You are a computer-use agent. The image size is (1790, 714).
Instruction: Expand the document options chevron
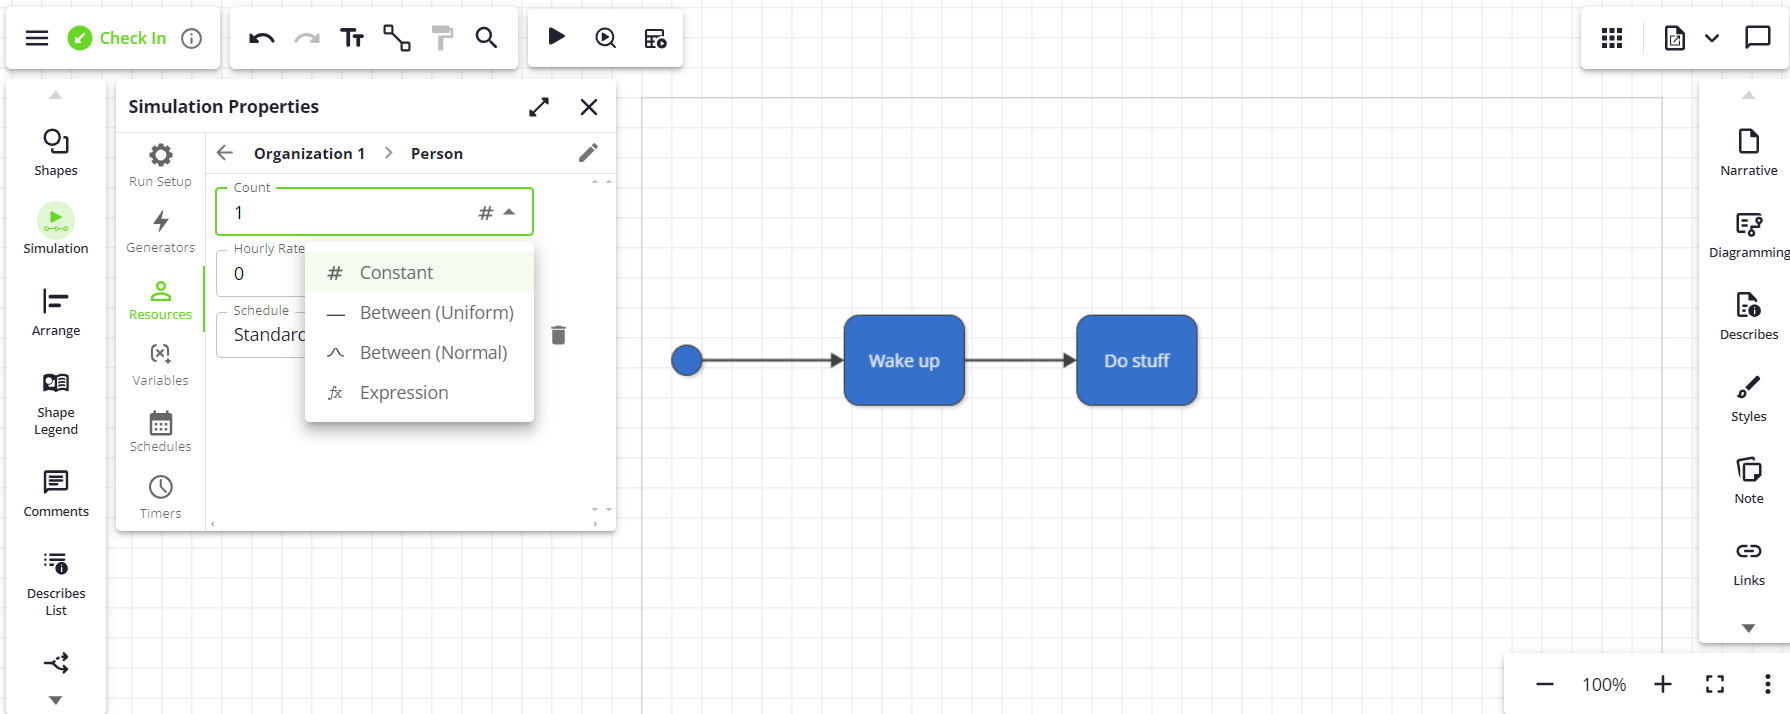point(1712,38)
